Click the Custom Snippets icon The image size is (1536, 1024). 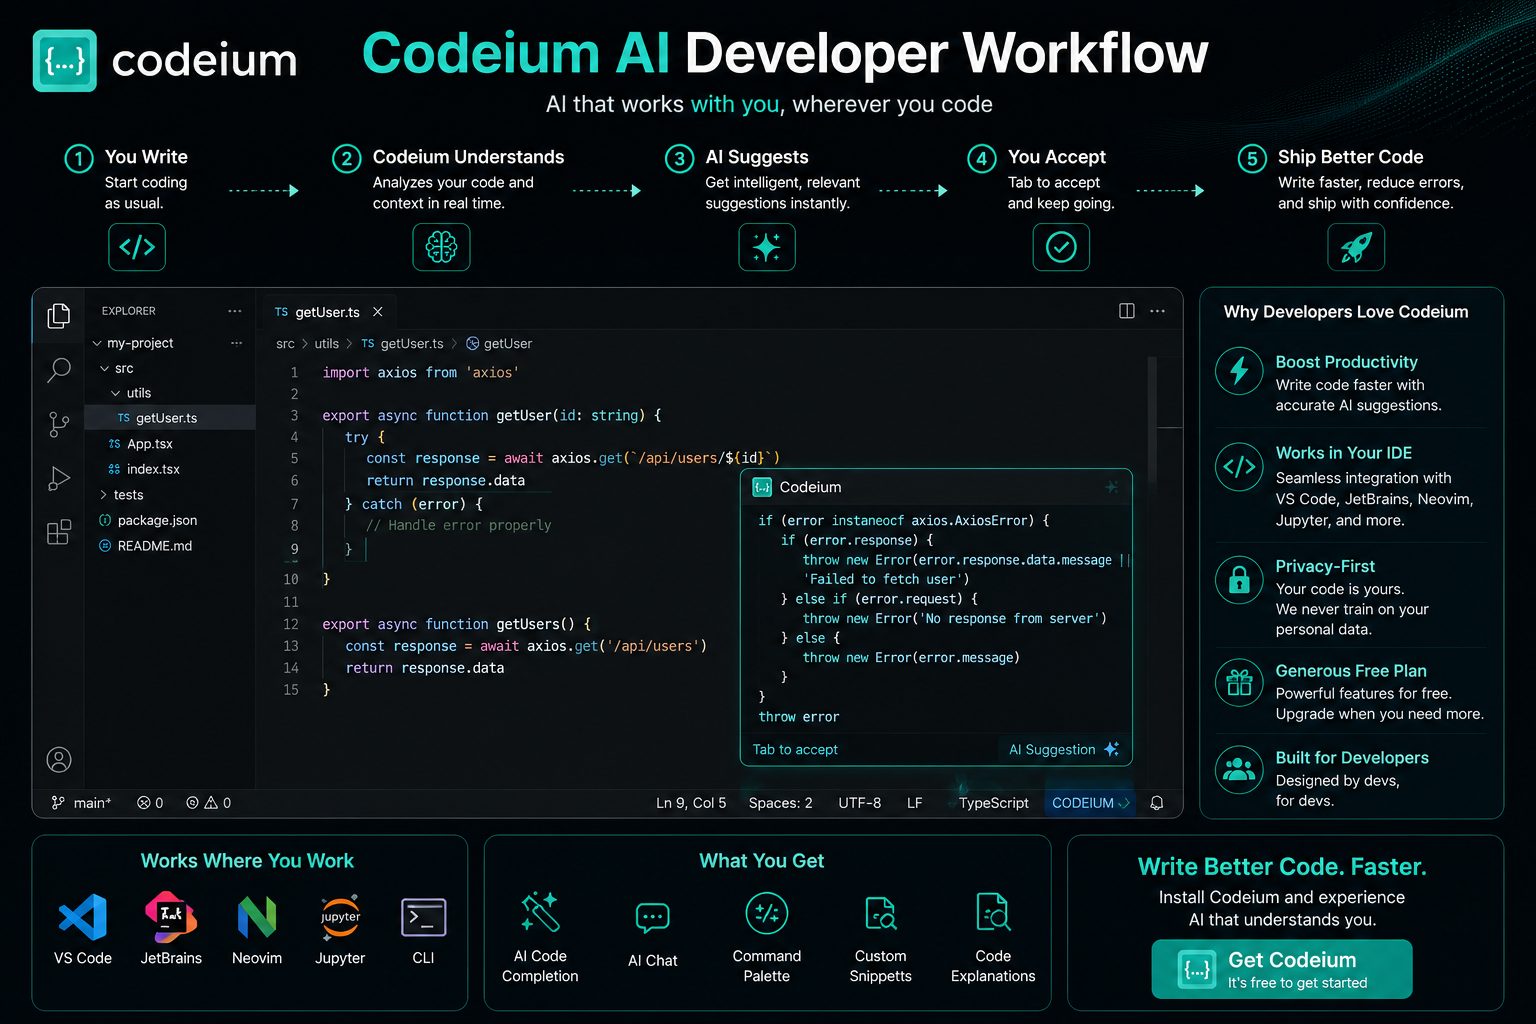(x=881, y=913)
